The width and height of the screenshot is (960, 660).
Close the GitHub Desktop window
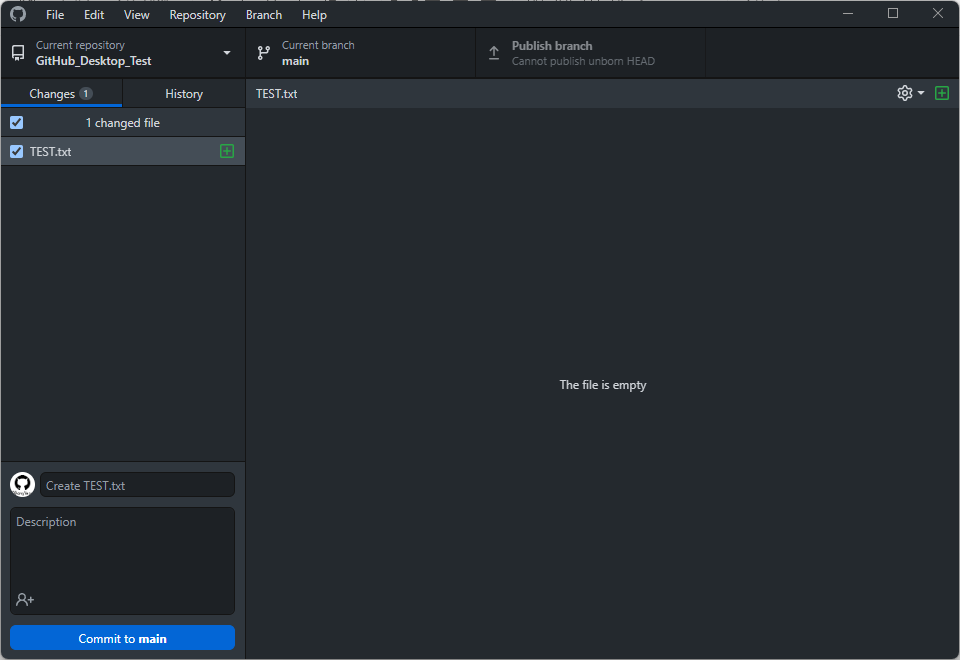937,13
